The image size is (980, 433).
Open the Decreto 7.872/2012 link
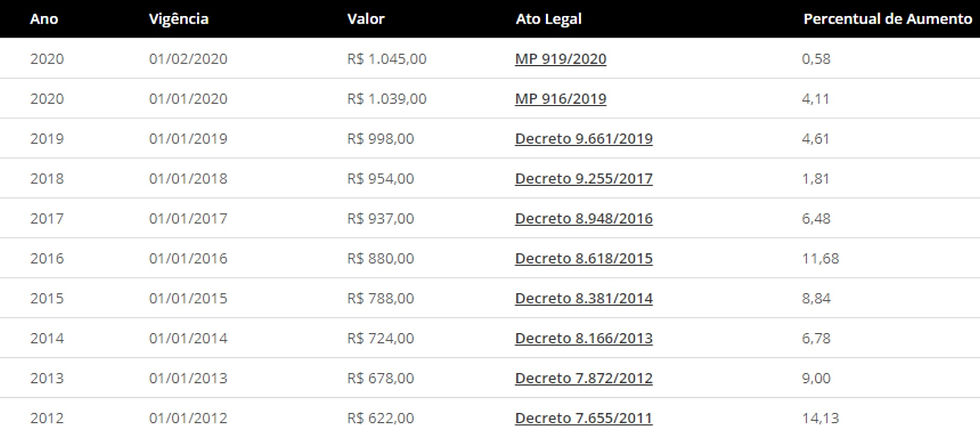pyautogui.click(x=583, y=378)
